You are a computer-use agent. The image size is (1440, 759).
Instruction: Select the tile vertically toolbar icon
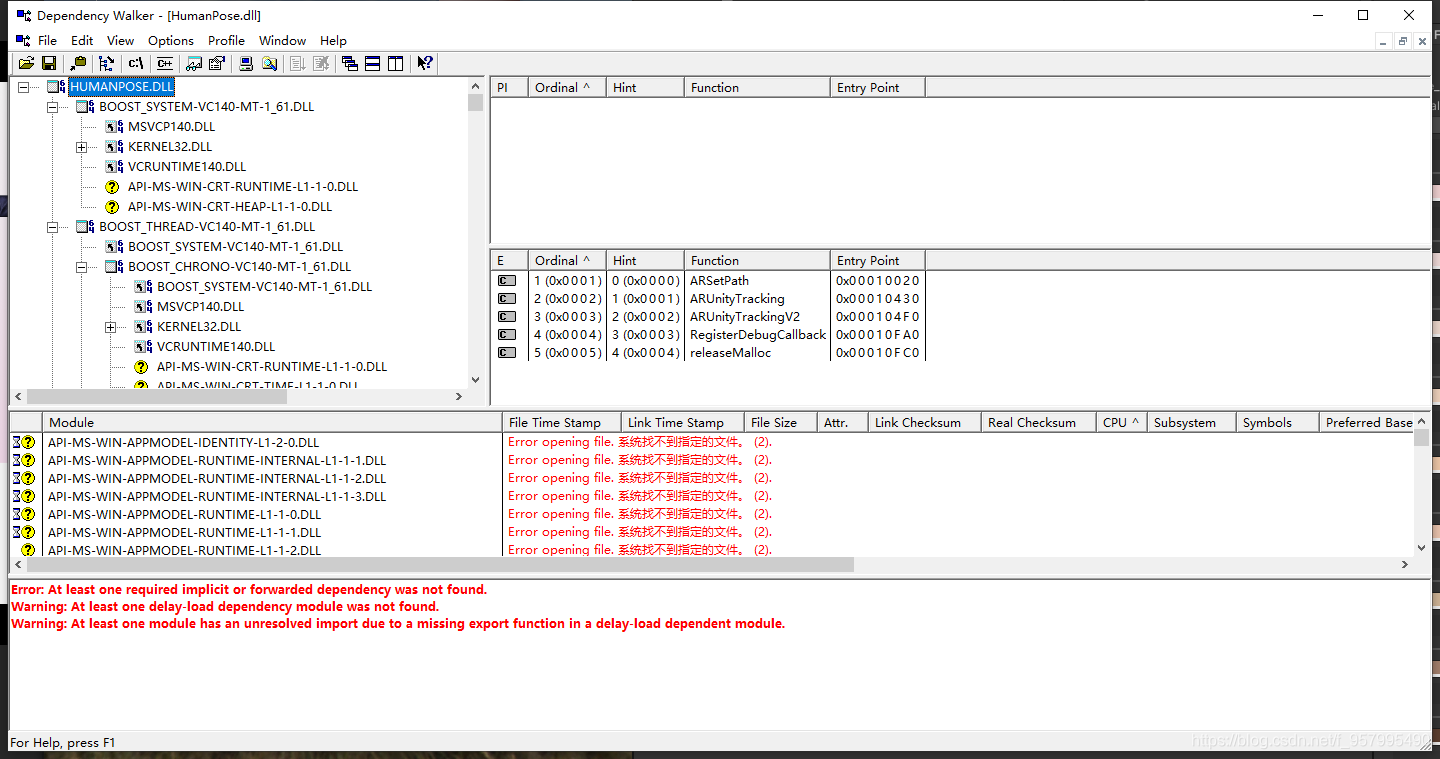tap(394, 63)
